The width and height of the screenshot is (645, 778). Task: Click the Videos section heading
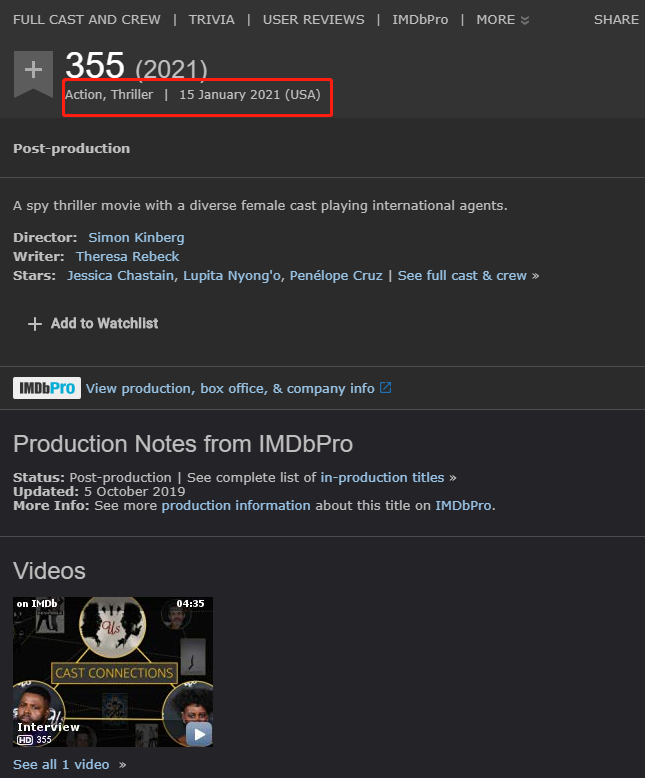tap(50, 571)
